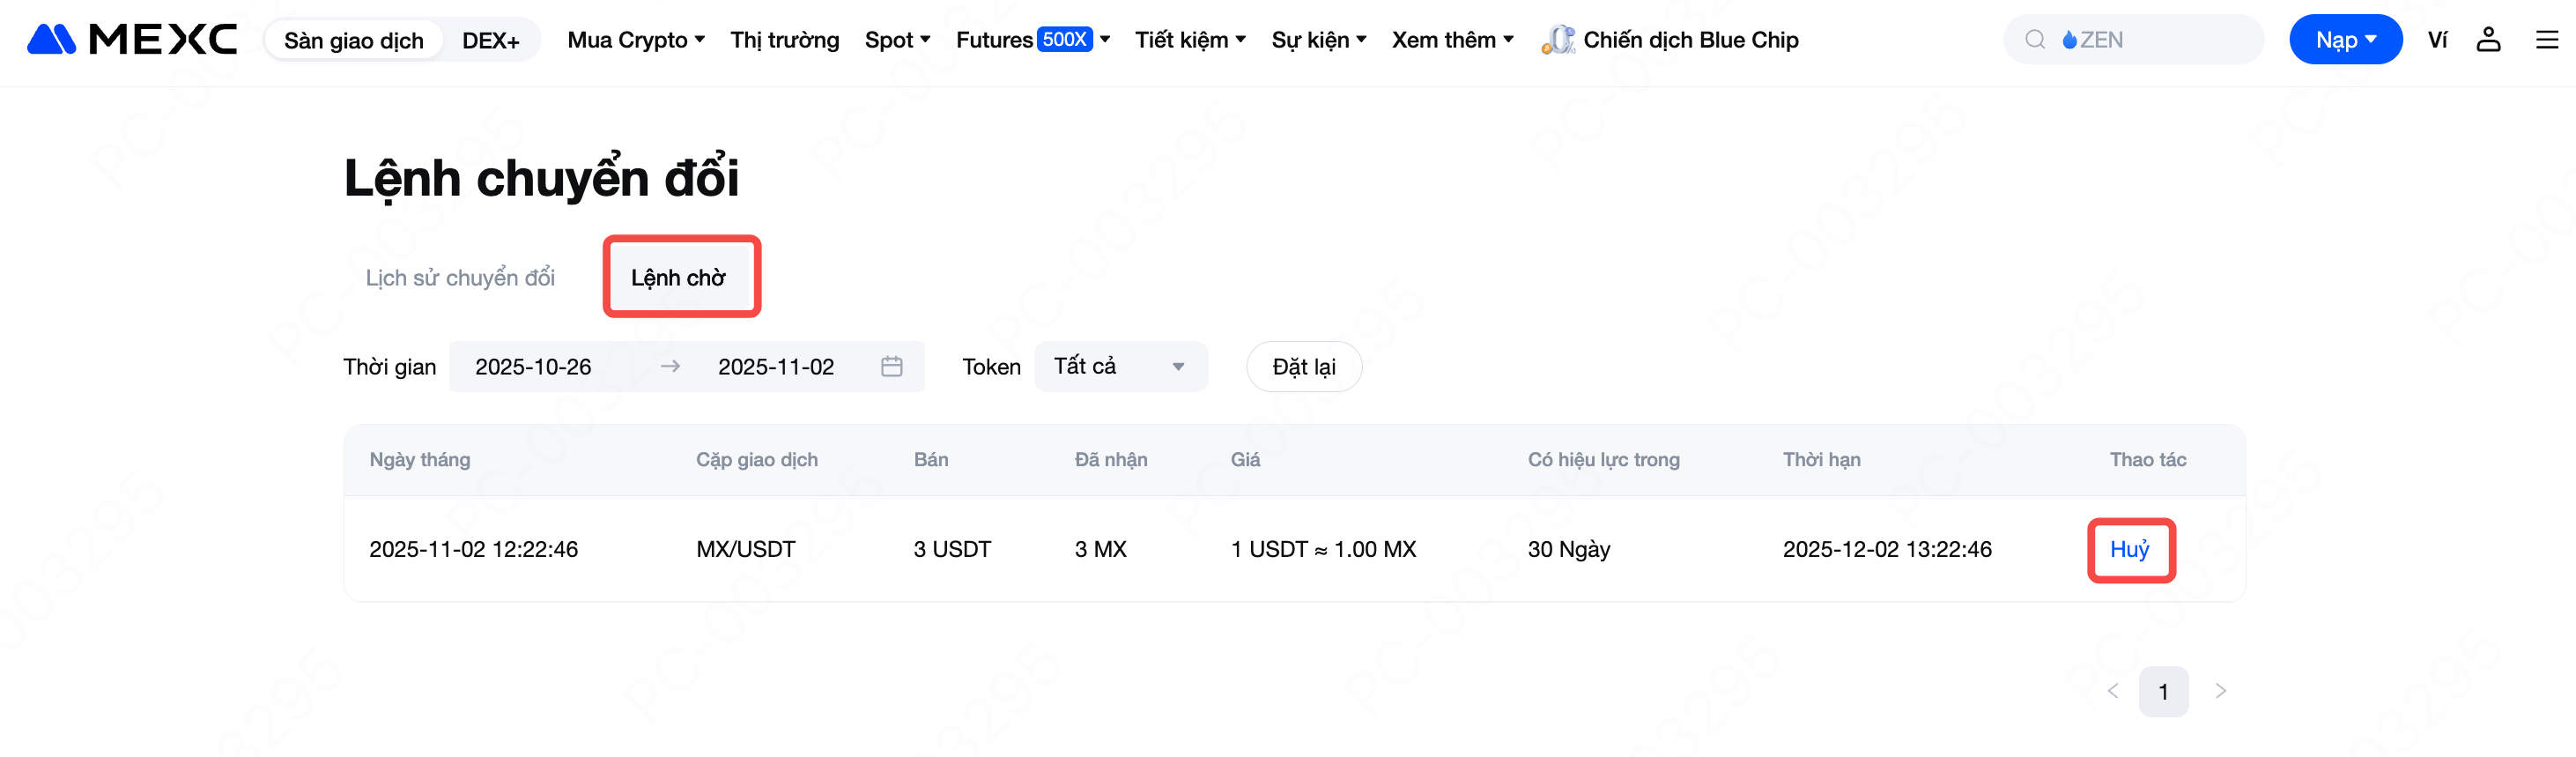Cancel the MX/USDT order with Huỷ
Viewport: 2576px width, 757px height.
click(x=2129, y=549)
